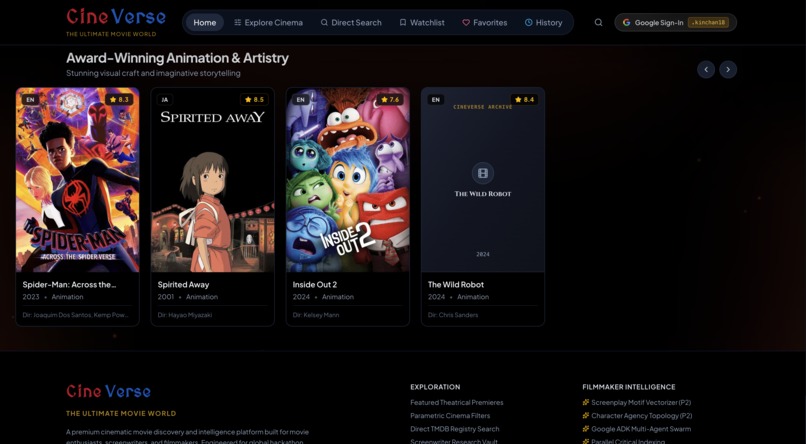
Task: Click the 7.6 star rating badge
Action: [x=390, y=100]
